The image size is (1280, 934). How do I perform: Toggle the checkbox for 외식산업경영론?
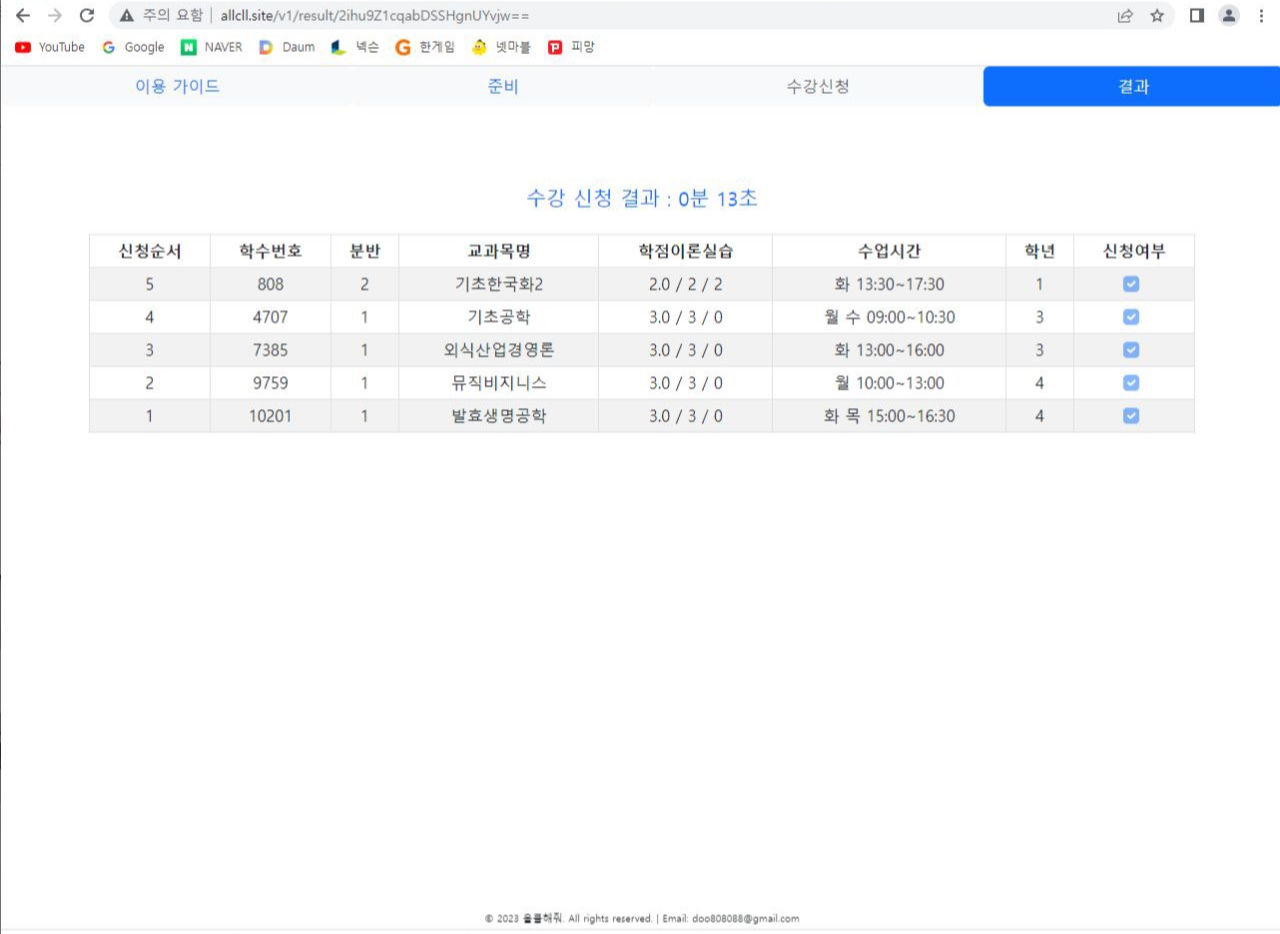point(1131,350)
